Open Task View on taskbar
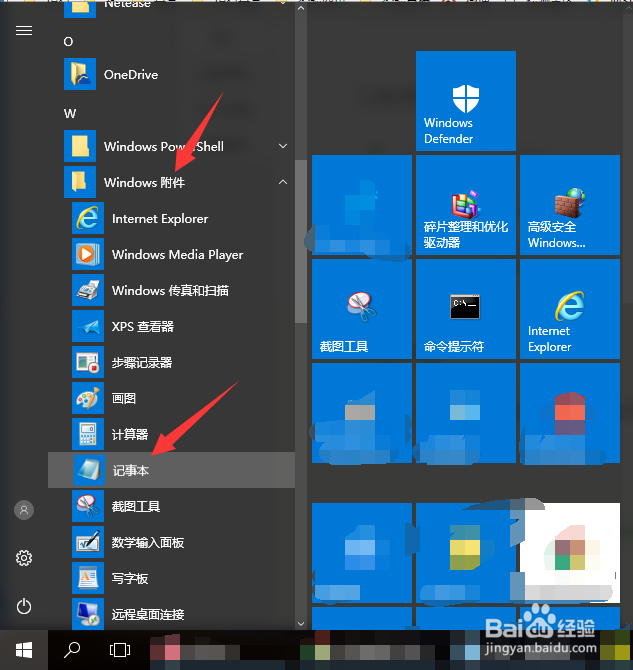633x670 pixels. pyautogui.click(x=120, y=650)
